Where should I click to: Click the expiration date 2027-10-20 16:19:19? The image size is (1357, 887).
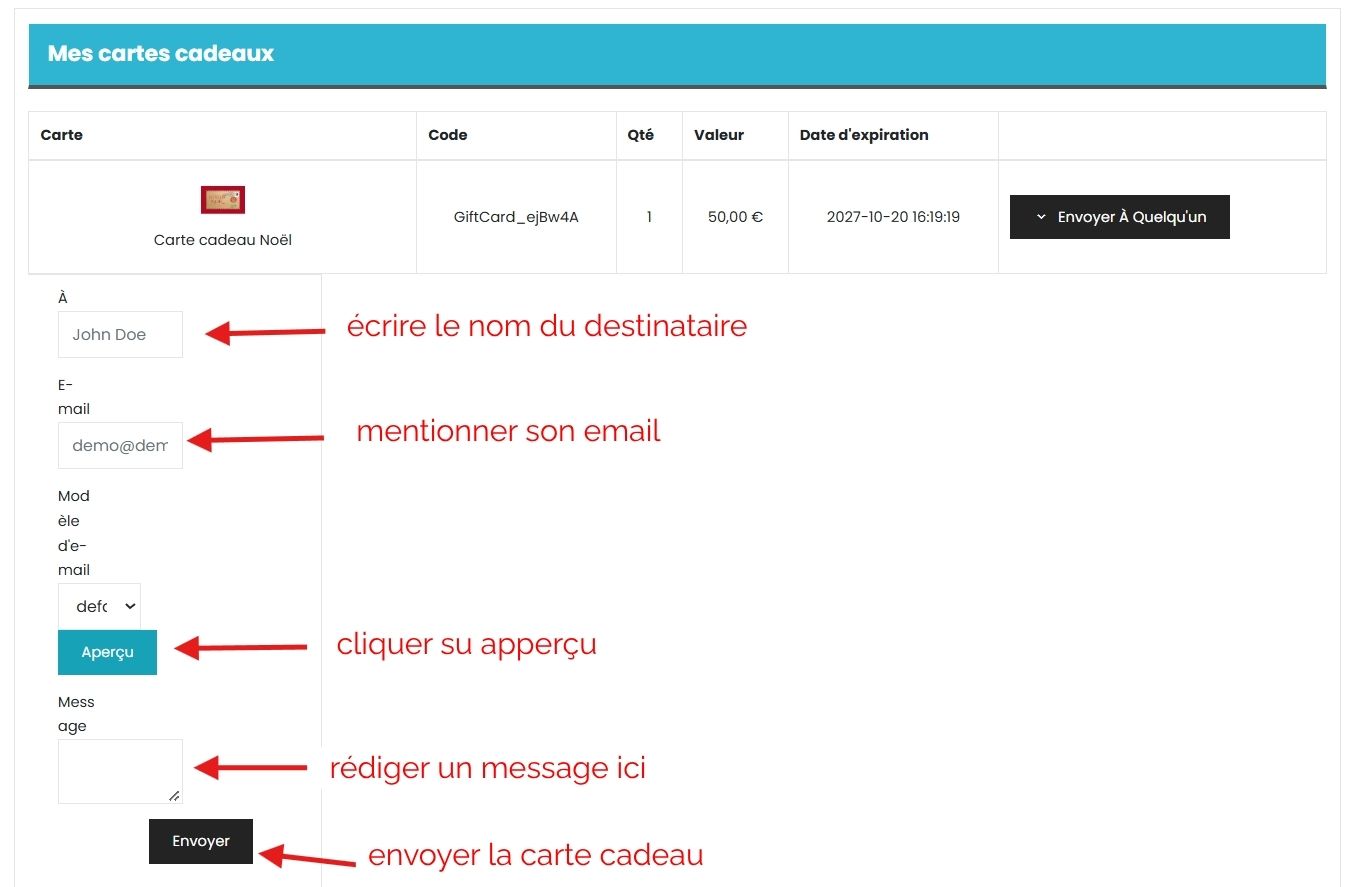click(893, 216)
